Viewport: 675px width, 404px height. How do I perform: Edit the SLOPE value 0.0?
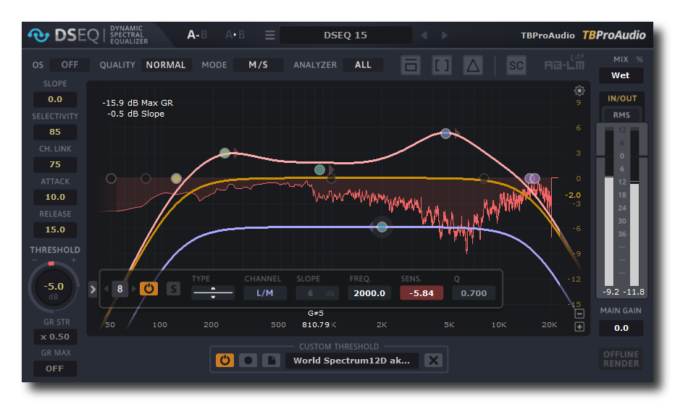coord(55,99)
